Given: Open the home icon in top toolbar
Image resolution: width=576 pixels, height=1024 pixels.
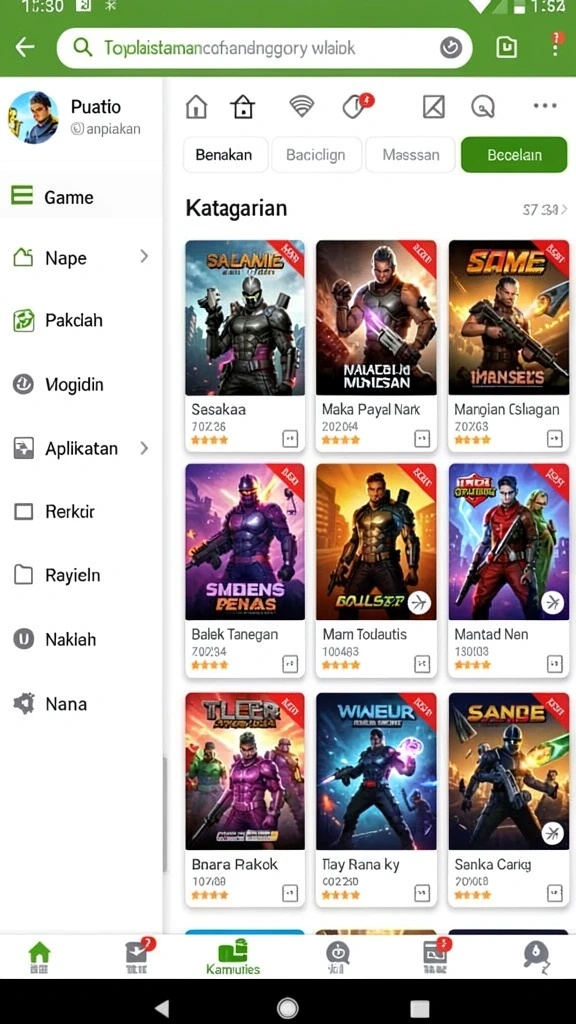Looking at the screenshot, I should point(196,106).
